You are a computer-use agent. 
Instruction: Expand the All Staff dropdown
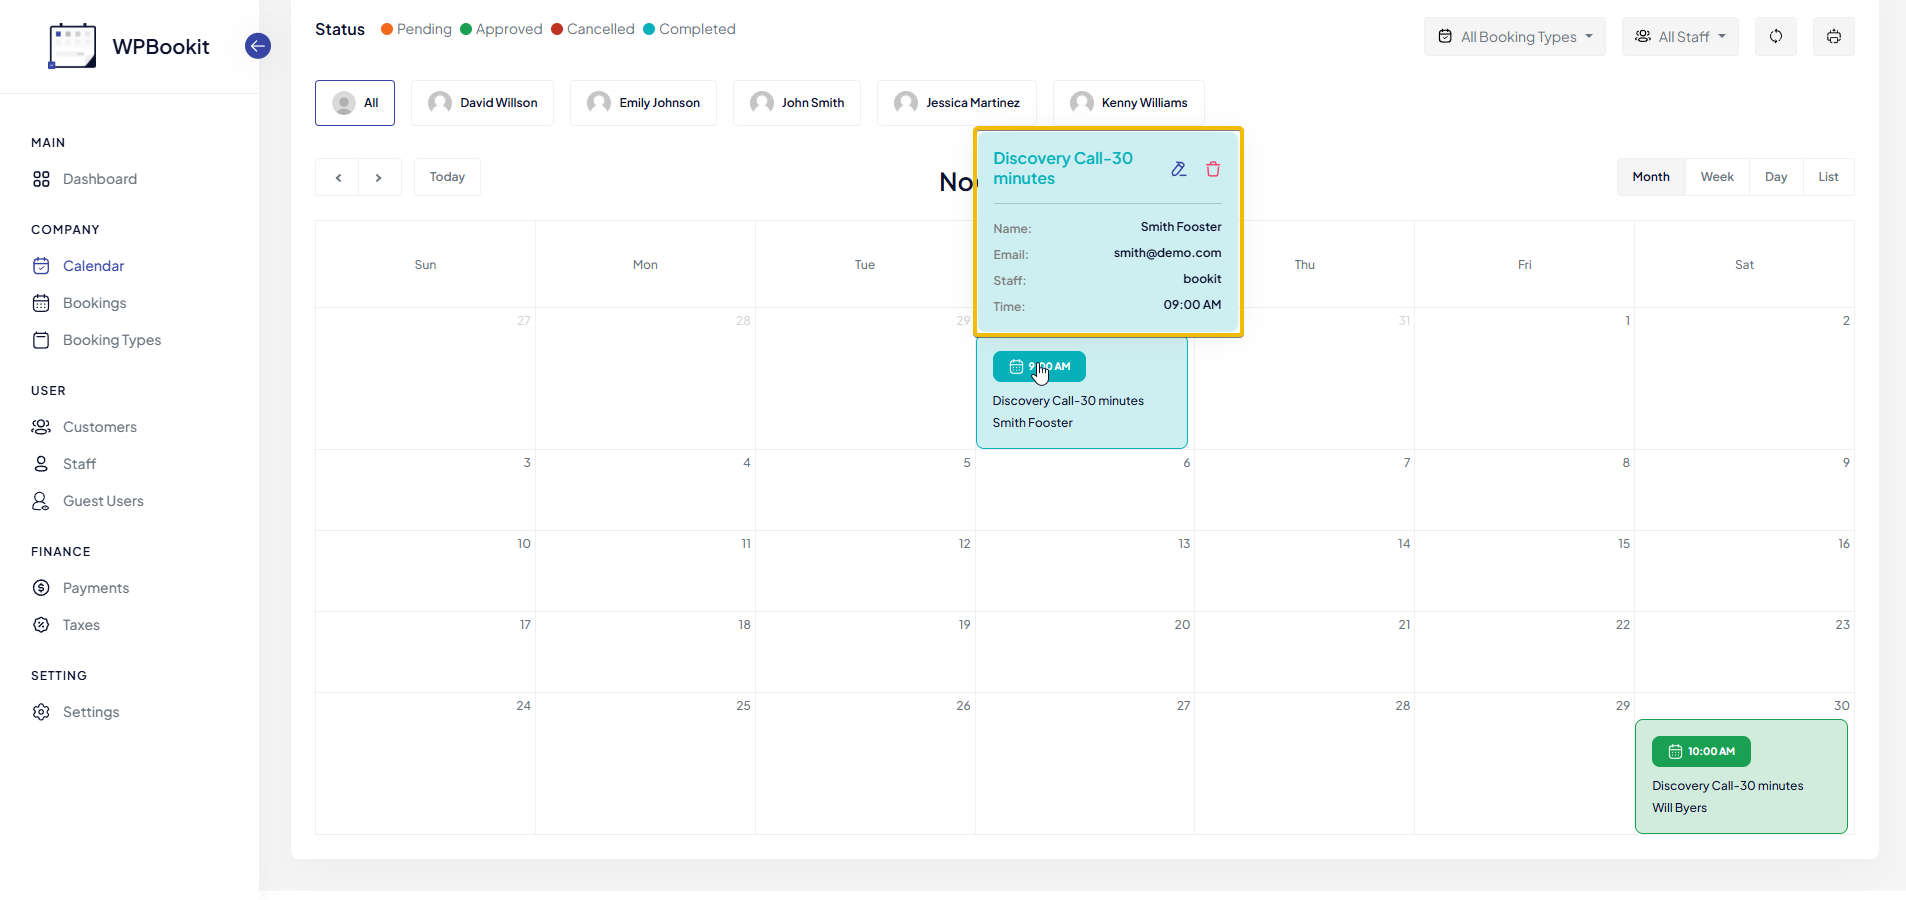click(1680, 37)
